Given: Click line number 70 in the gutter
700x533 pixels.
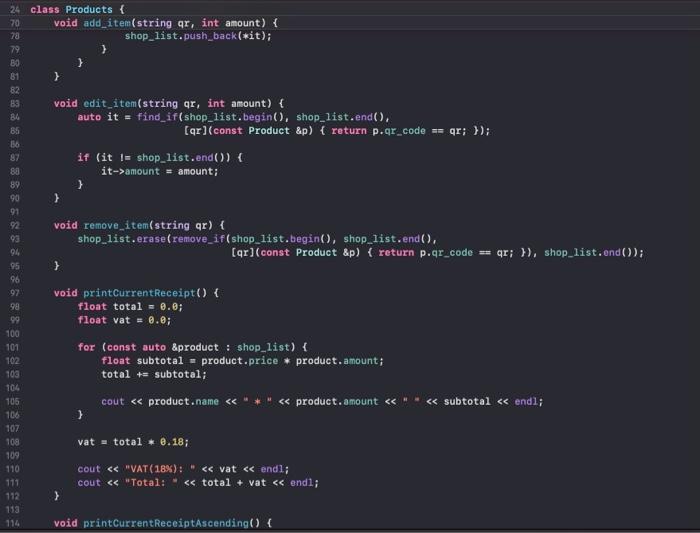Looking at the screenshot, I should (x=15, y=23).
